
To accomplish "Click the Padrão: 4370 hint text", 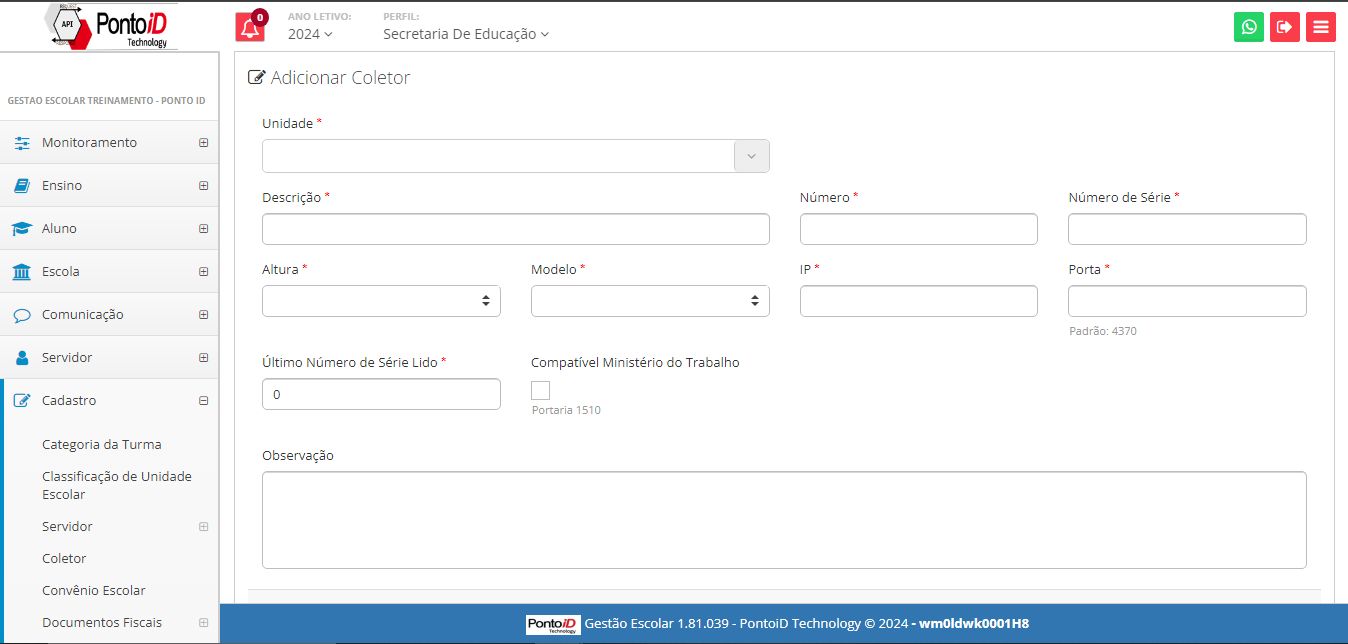I will pyautogui.click(x=1103, y=331).
